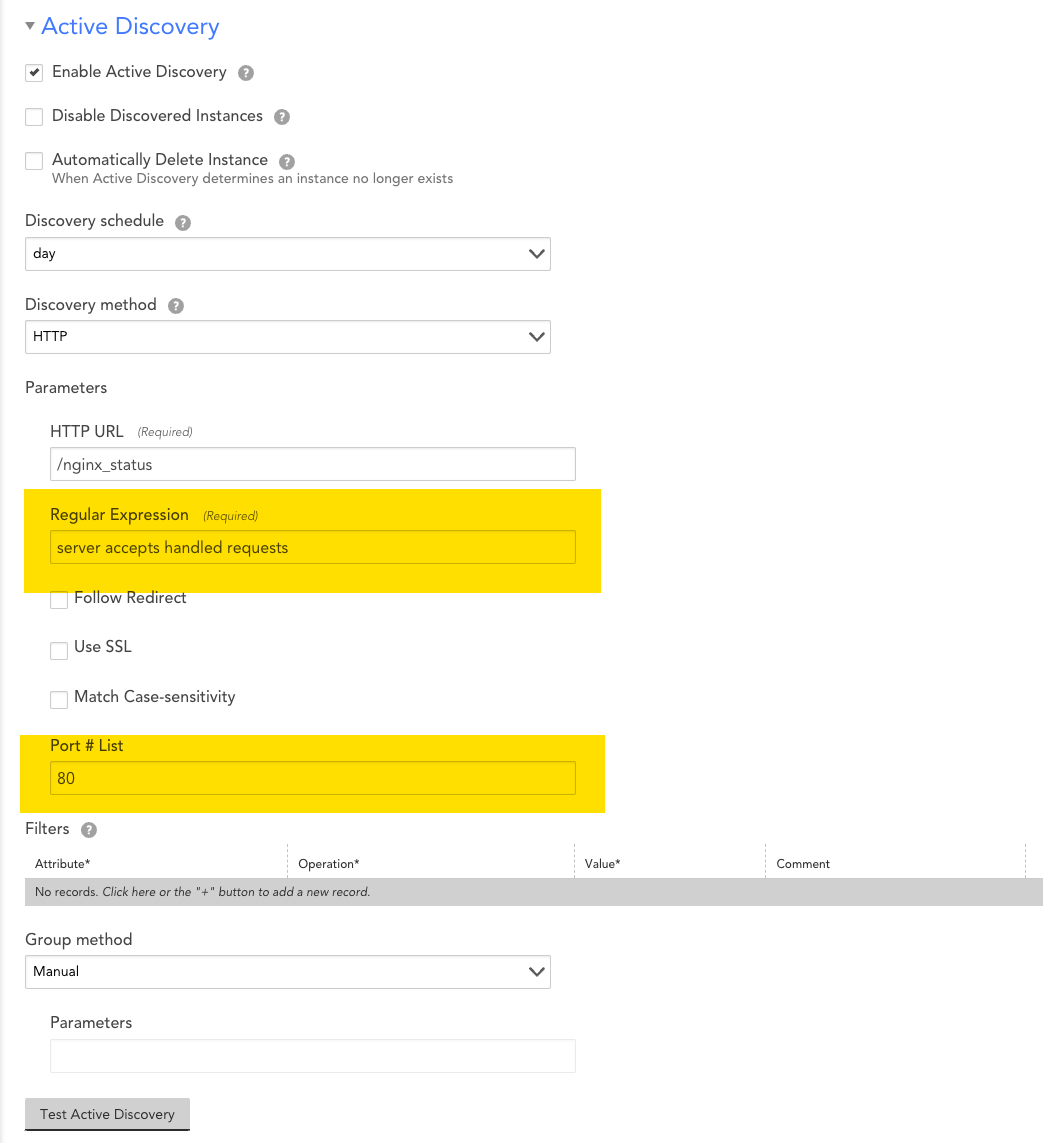Click the Filters help icon

(x=89, y=830)
